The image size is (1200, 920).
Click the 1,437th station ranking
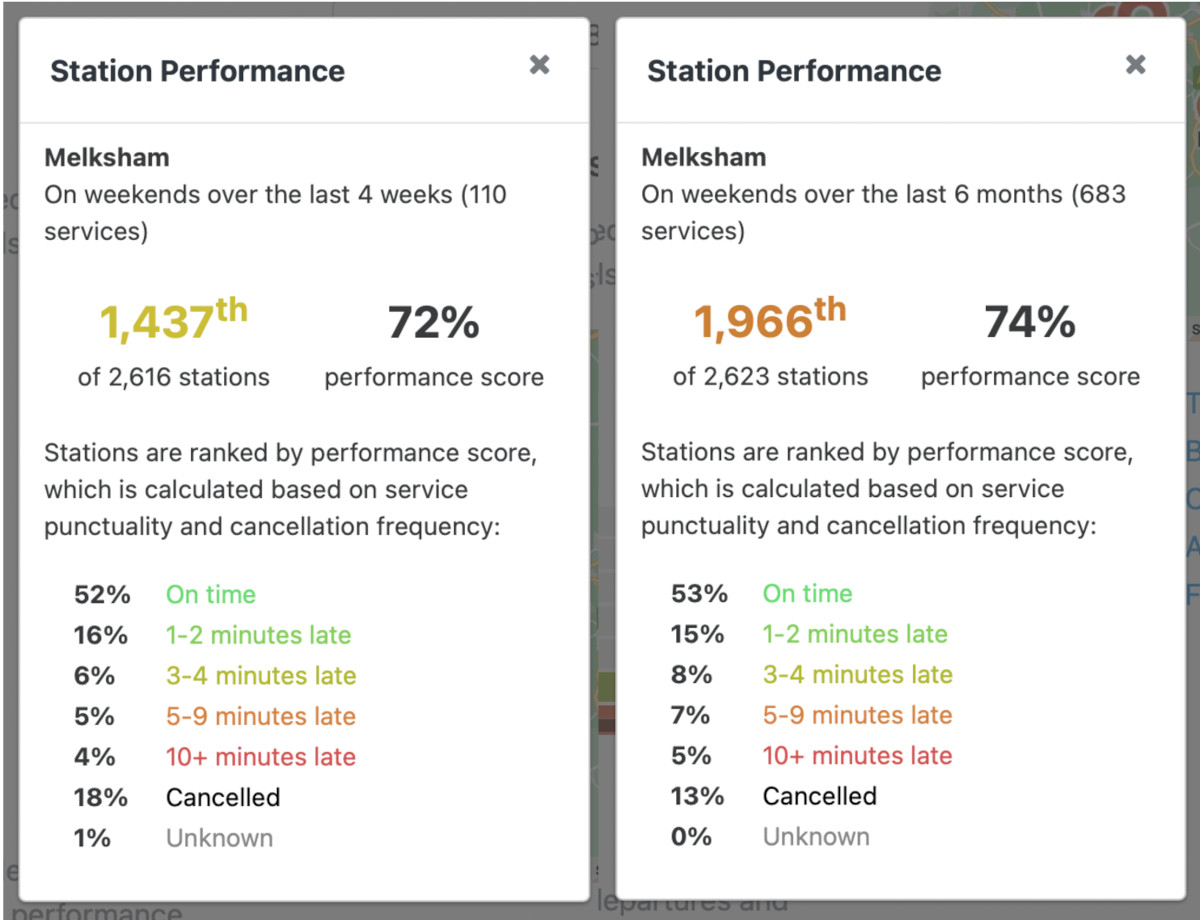(x=173, y=321)
